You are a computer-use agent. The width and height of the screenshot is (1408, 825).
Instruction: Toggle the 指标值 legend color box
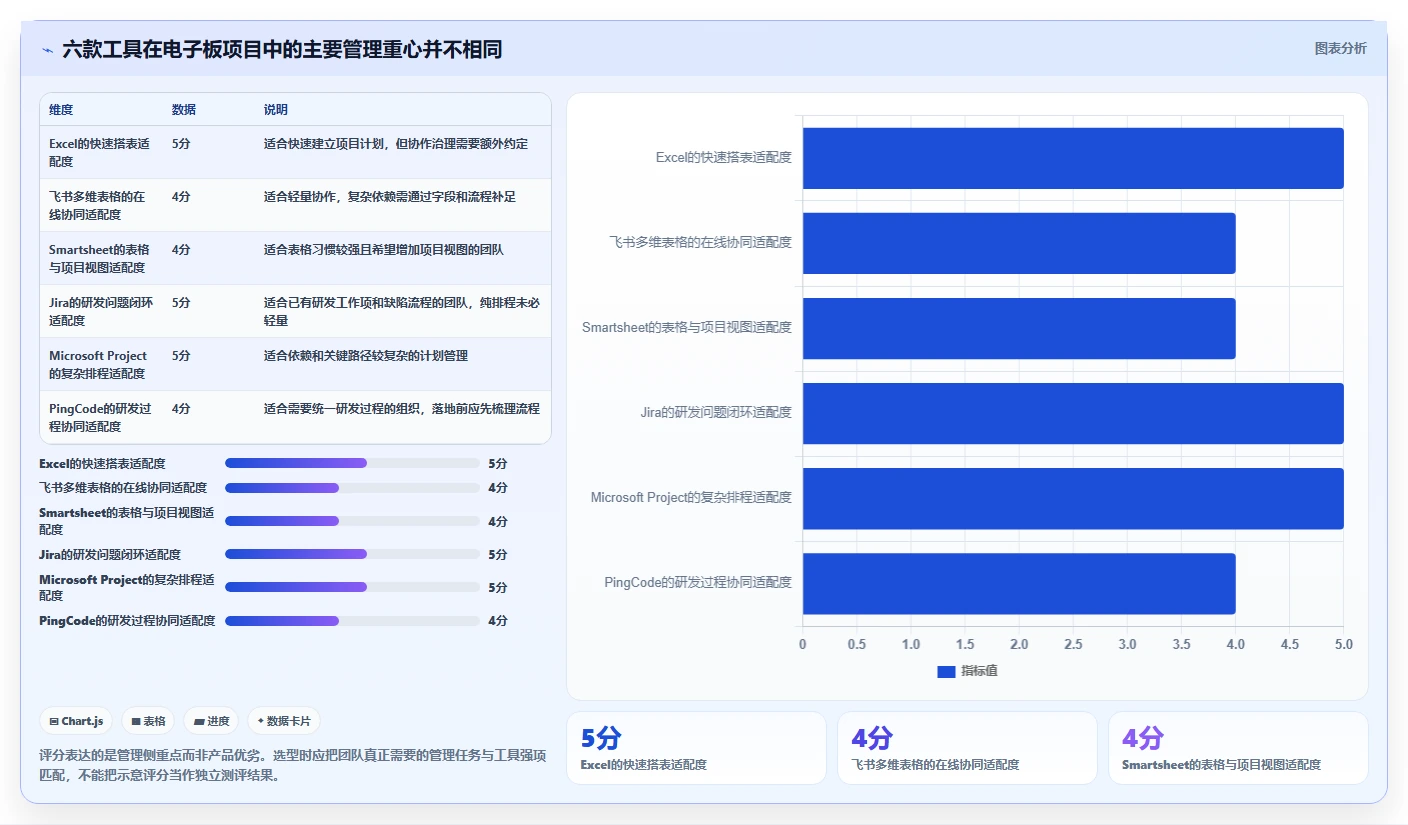tap(946, 671)
